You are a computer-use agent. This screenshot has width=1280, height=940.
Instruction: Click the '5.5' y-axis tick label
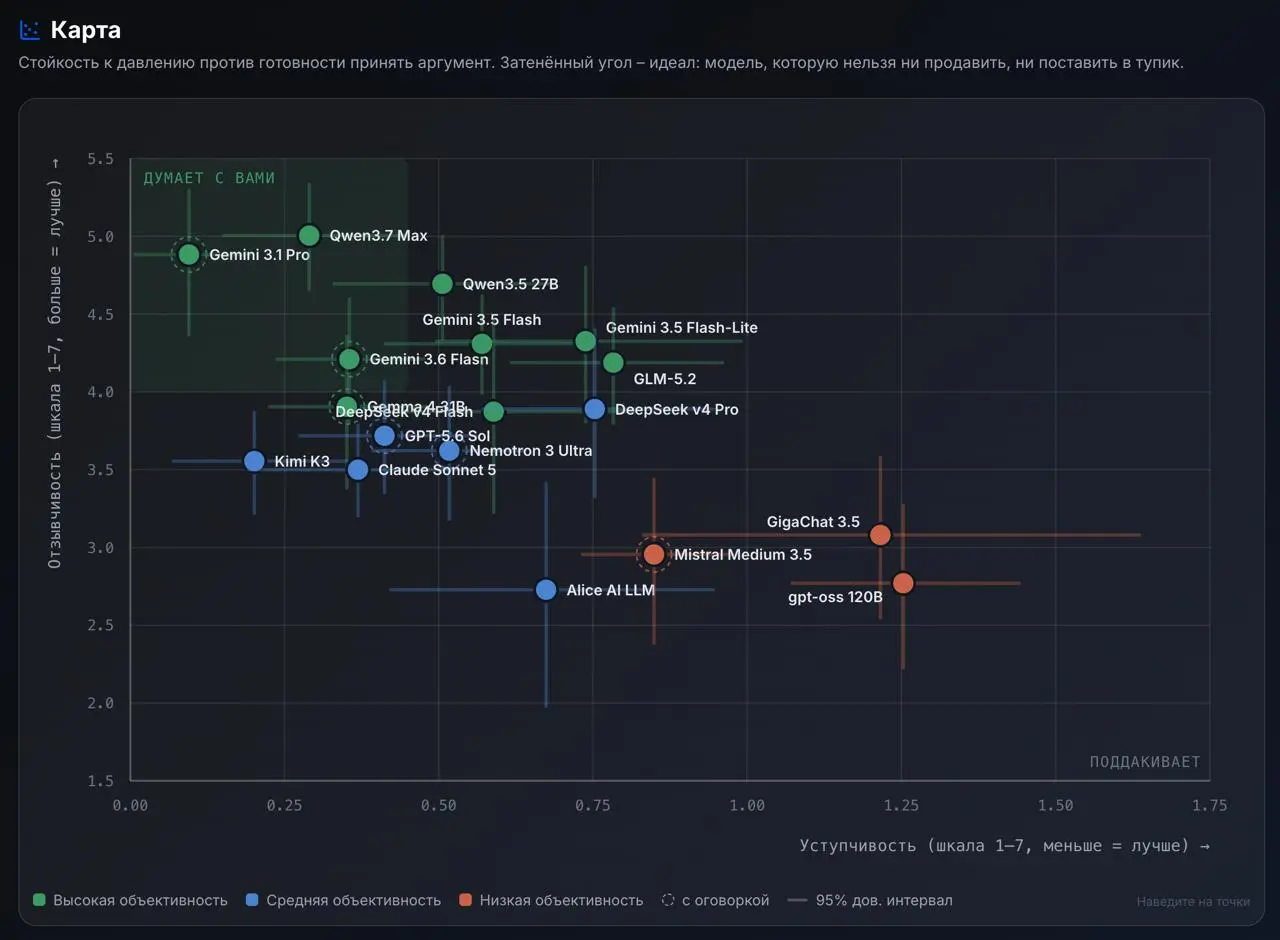tap(100, 159)
